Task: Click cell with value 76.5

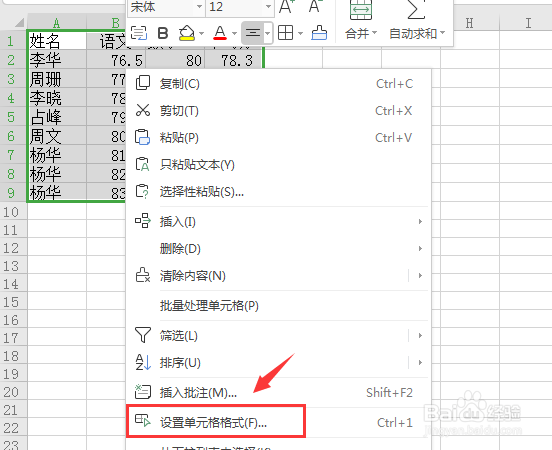Action: pyautogui.click(x=116, y=60)
